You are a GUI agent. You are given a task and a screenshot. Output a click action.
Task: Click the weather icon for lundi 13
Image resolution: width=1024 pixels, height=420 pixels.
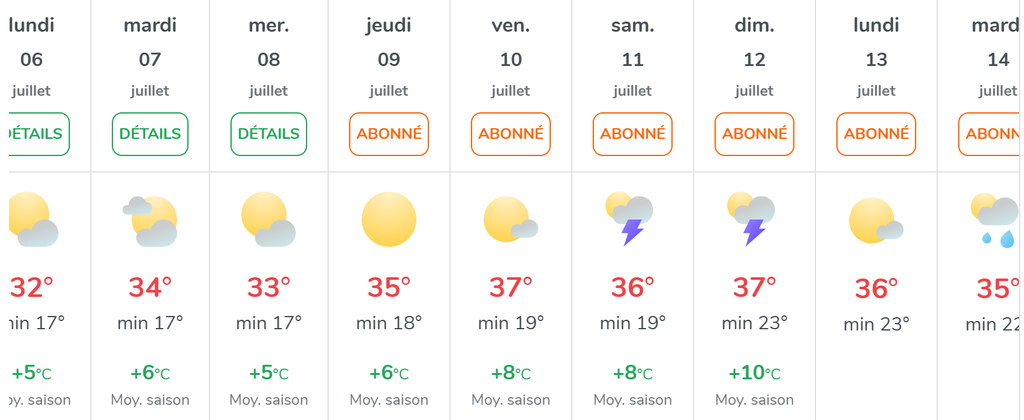coord(876,219)
